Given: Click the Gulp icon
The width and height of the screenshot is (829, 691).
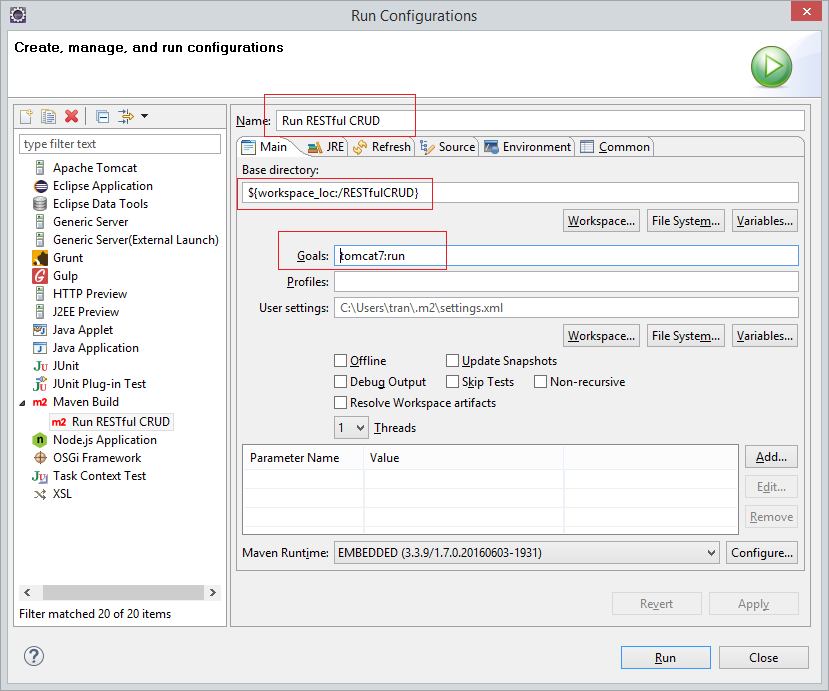Looking at the screenshot, I should point(40,276).
